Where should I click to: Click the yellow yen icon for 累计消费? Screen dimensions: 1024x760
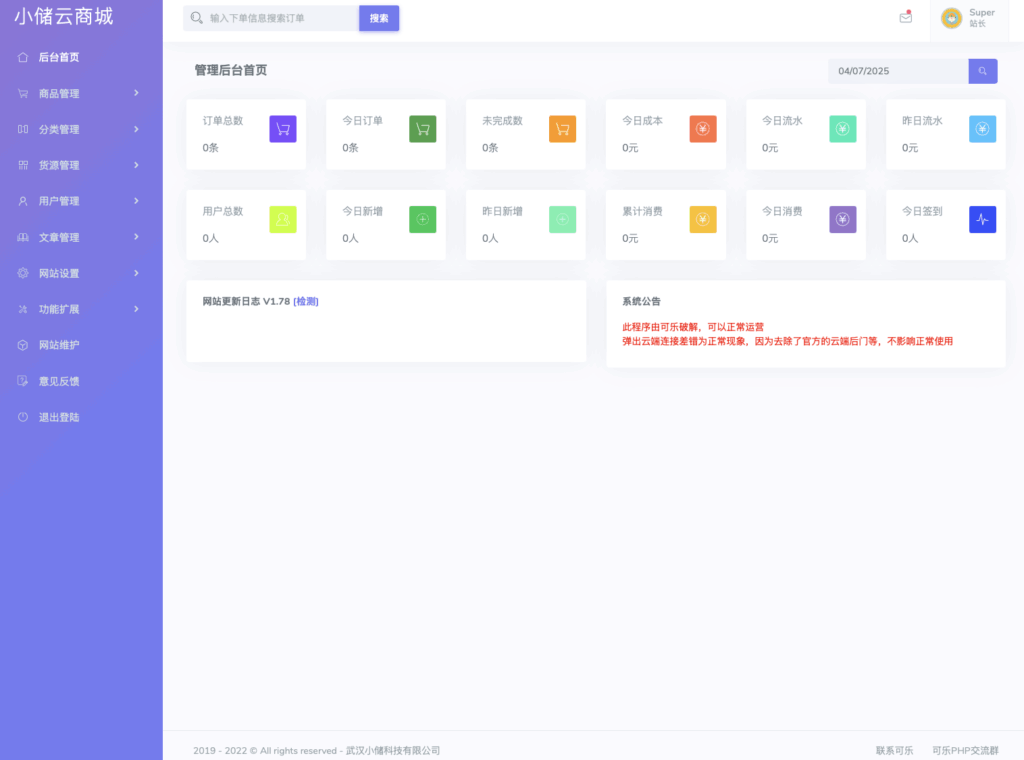[x=703, y=220]
